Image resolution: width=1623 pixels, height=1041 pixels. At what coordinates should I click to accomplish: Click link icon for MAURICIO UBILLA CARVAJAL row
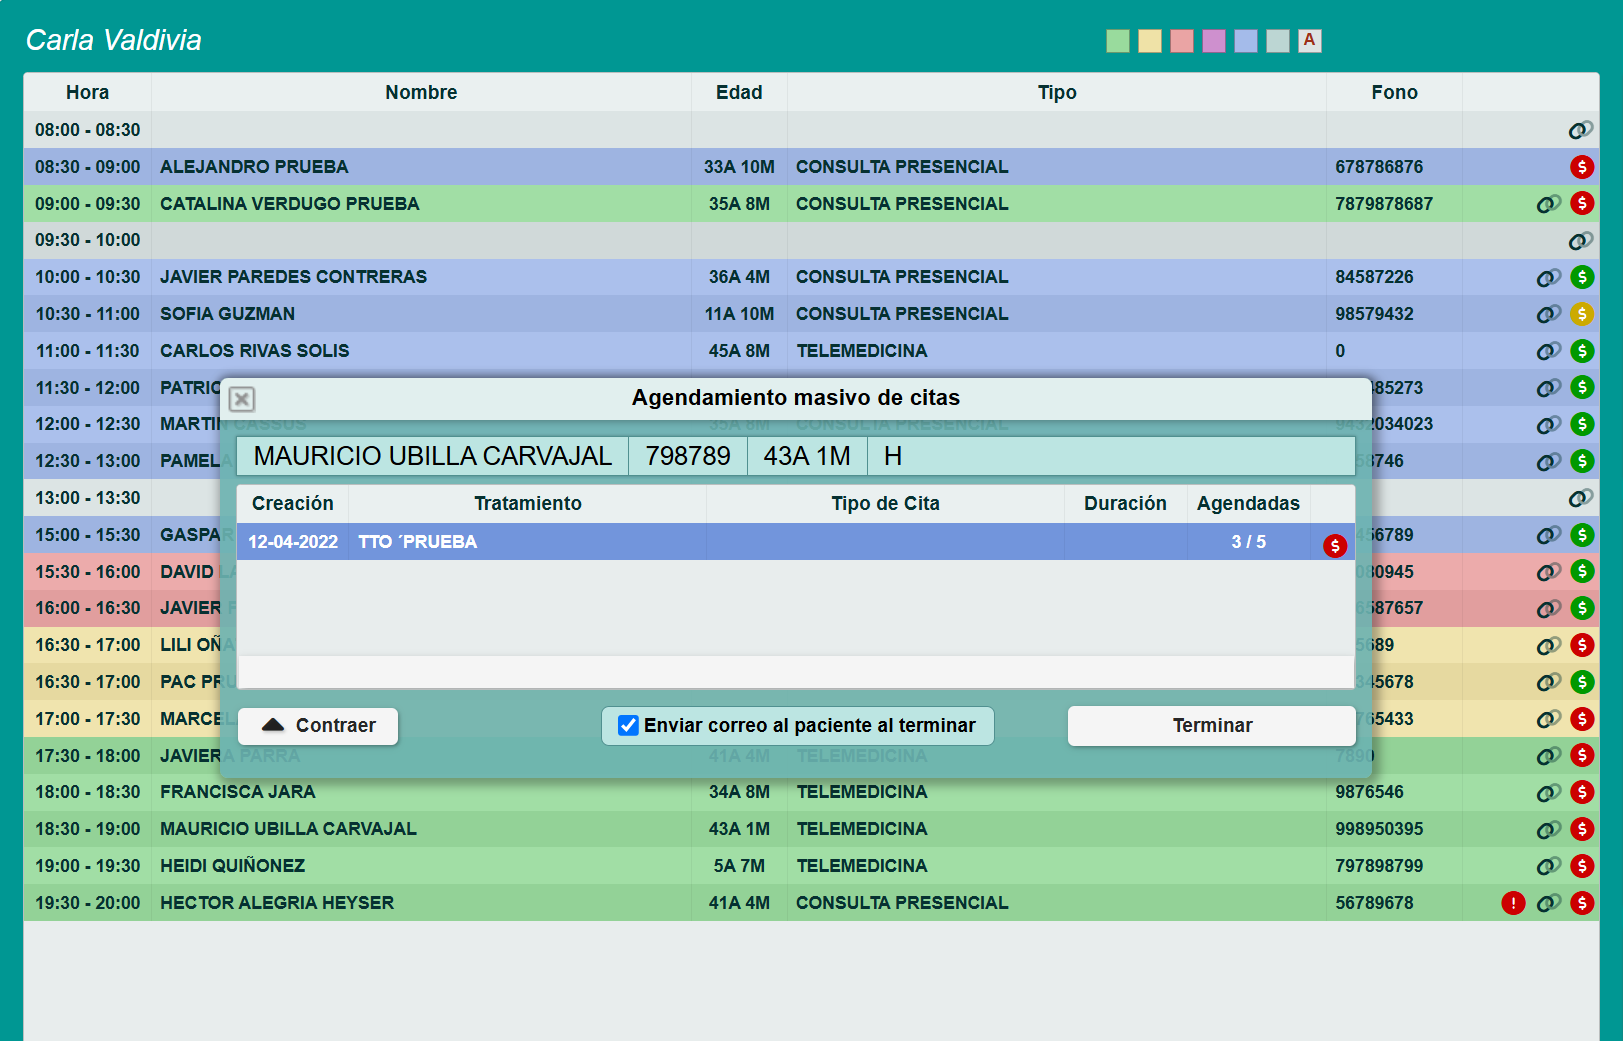coord(1549,829)
